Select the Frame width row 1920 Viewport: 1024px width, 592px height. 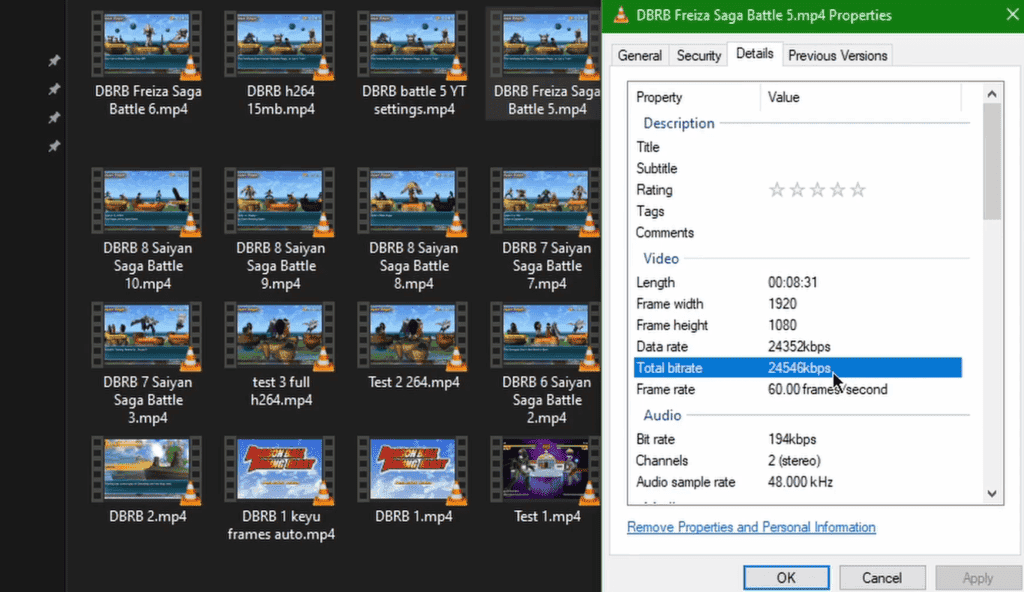pyautogui.click(x=797, y=304)
